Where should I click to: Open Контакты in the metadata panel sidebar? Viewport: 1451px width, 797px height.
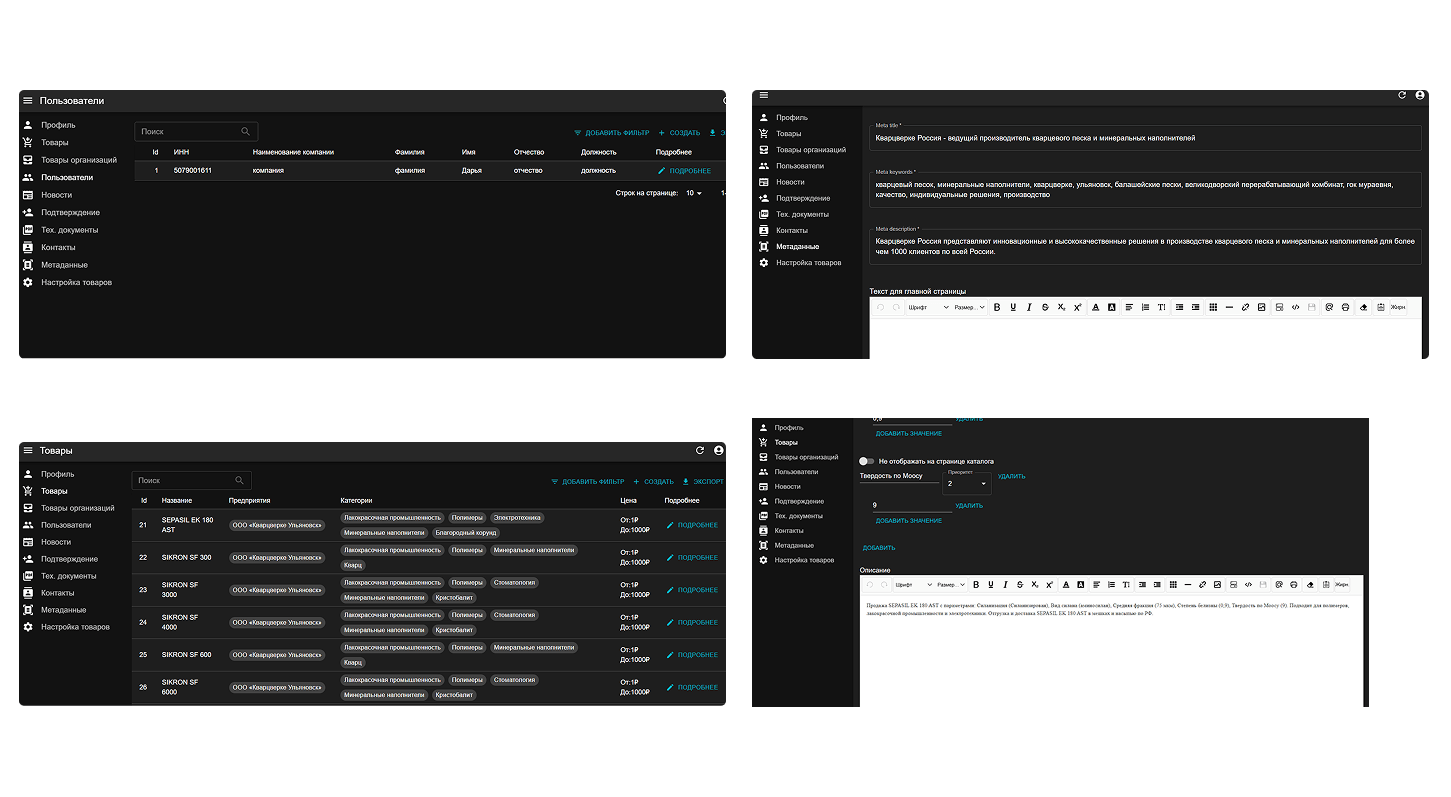pyautogui.click(x=792, y=230)
